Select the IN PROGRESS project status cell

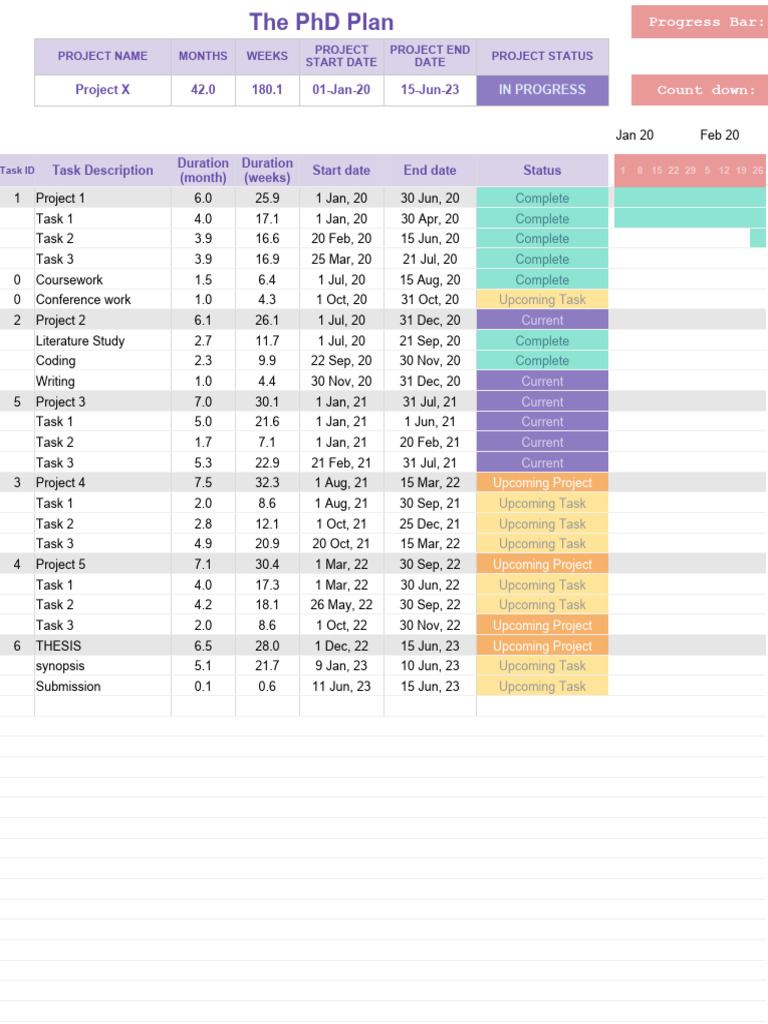(542, 90)
